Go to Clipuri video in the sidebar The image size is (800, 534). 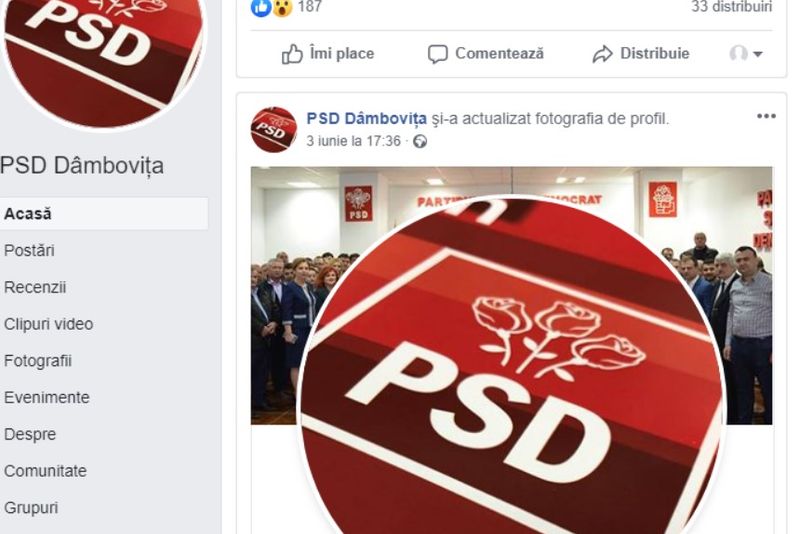point(48,324)
